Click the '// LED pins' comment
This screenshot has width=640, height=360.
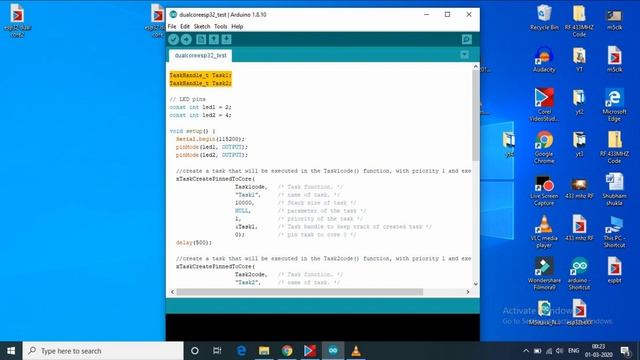click(x=187, y=99)
